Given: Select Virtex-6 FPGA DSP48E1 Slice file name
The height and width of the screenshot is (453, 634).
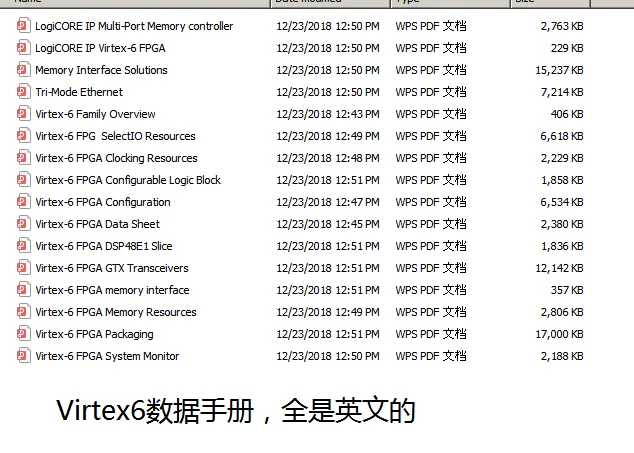Looking at the screenshot, I should click(x=104, y=246).
